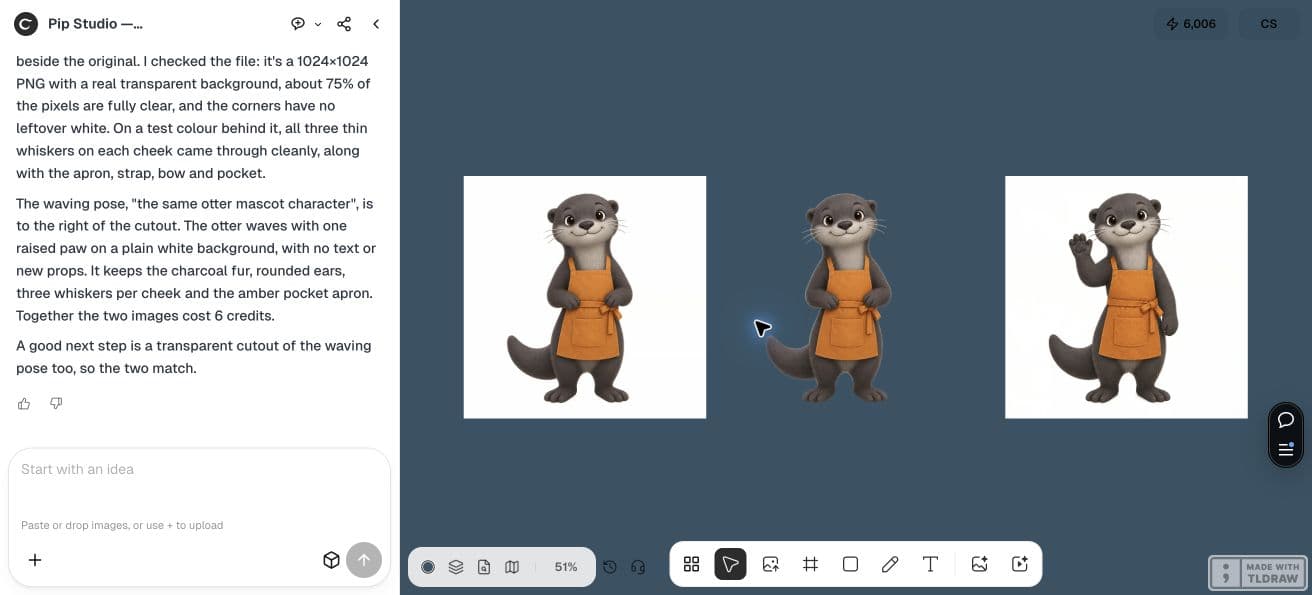This screenshot has height=595, width=1312.
Task: Click the AI video generator icon
Action: coord(1020,564)
